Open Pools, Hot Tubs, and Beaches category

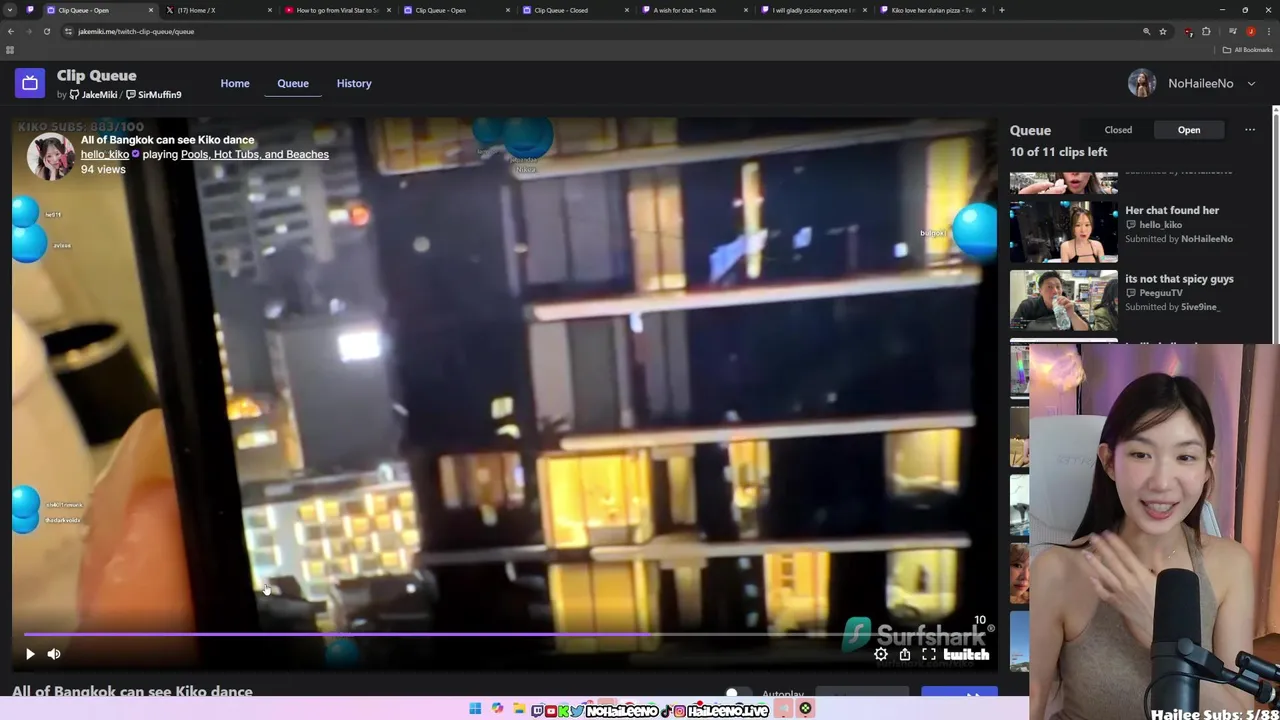(x=255, y=155)
